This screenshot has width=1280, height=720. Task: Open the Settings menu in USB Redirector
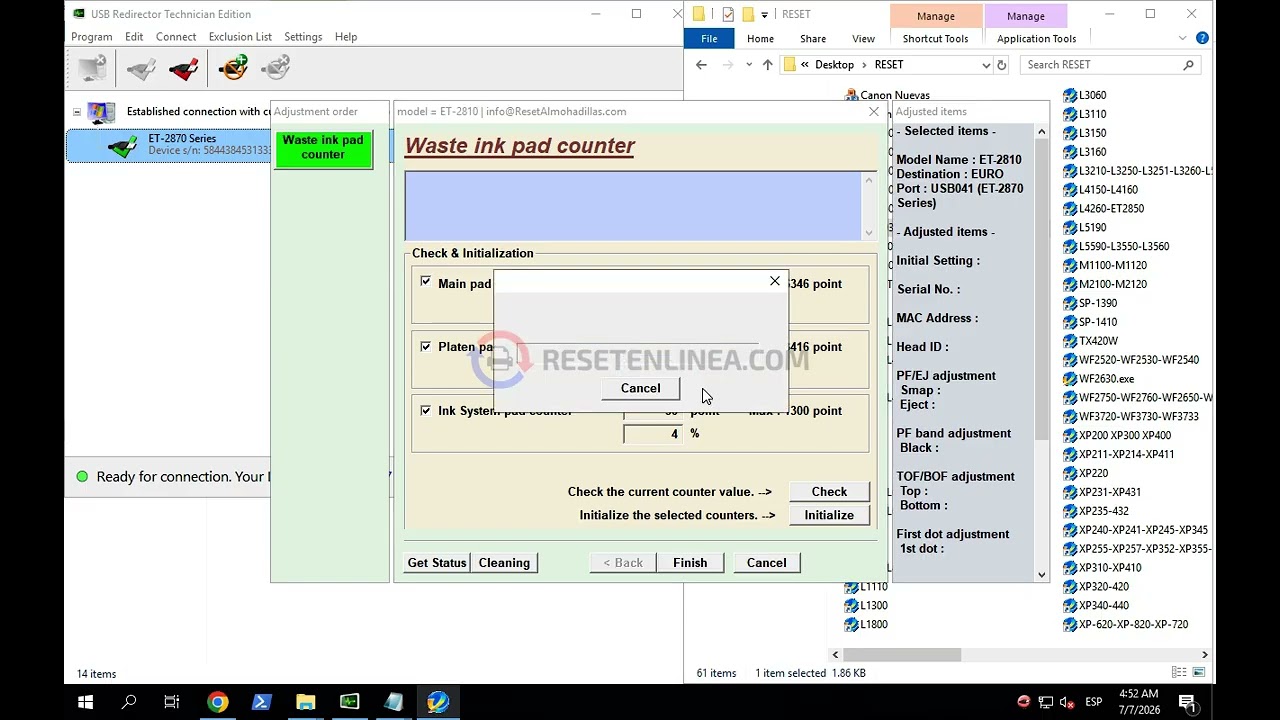pyautogui.click(x=303, y=37)
